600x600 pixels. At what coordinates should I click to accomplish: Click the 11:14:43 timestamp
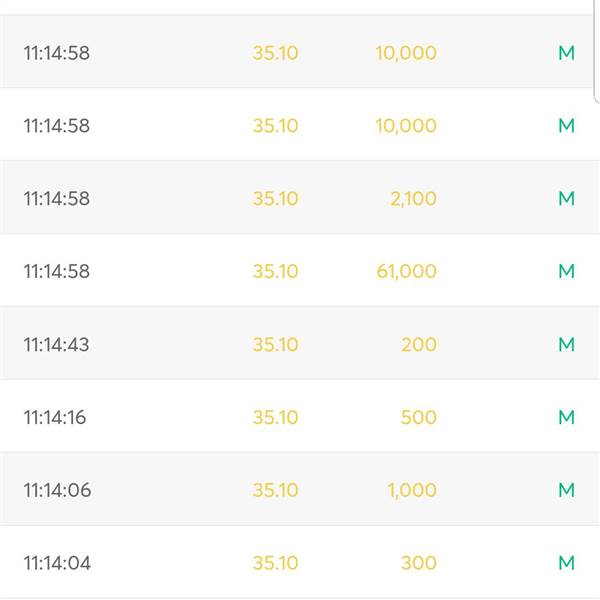point(56,344)
